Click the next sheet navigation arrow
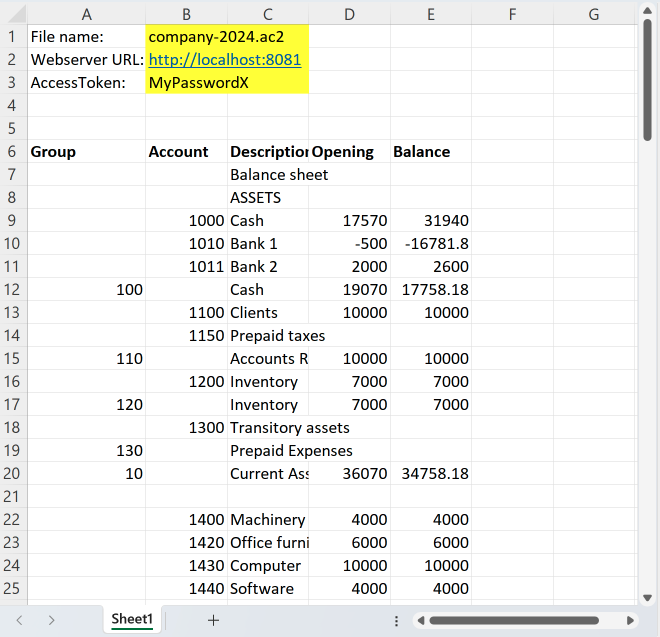660x637 pixels. click(x=51, y=620)
